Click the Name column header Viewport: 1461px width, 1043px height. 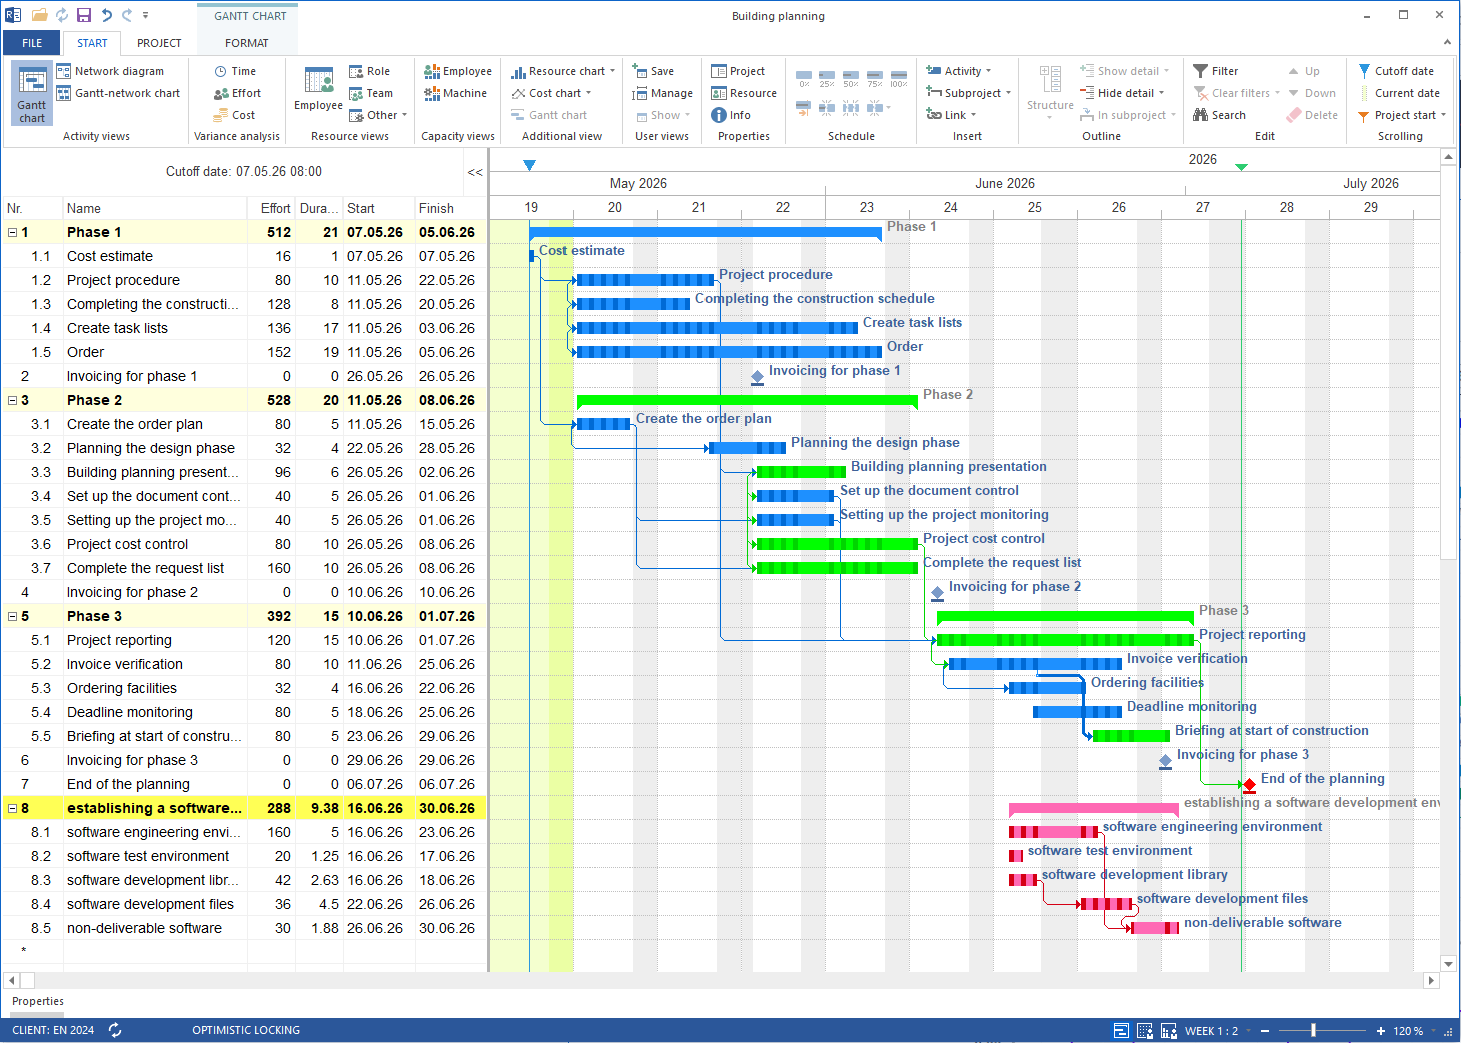click(155, 208)
